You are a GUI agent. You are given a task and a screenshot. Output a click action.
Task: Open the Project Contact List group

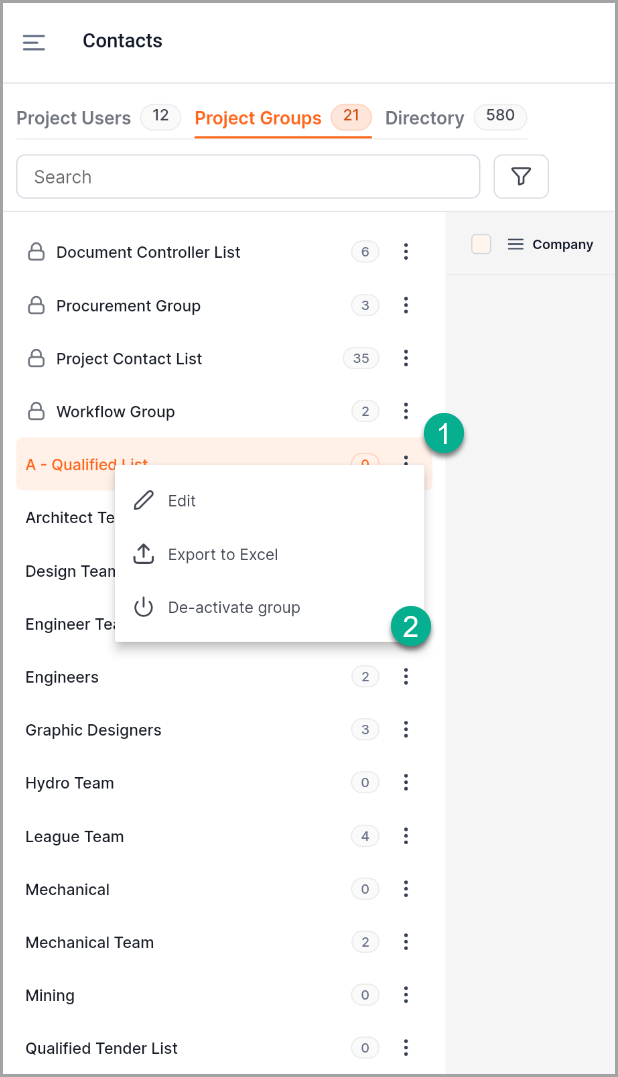coord(129,358)
